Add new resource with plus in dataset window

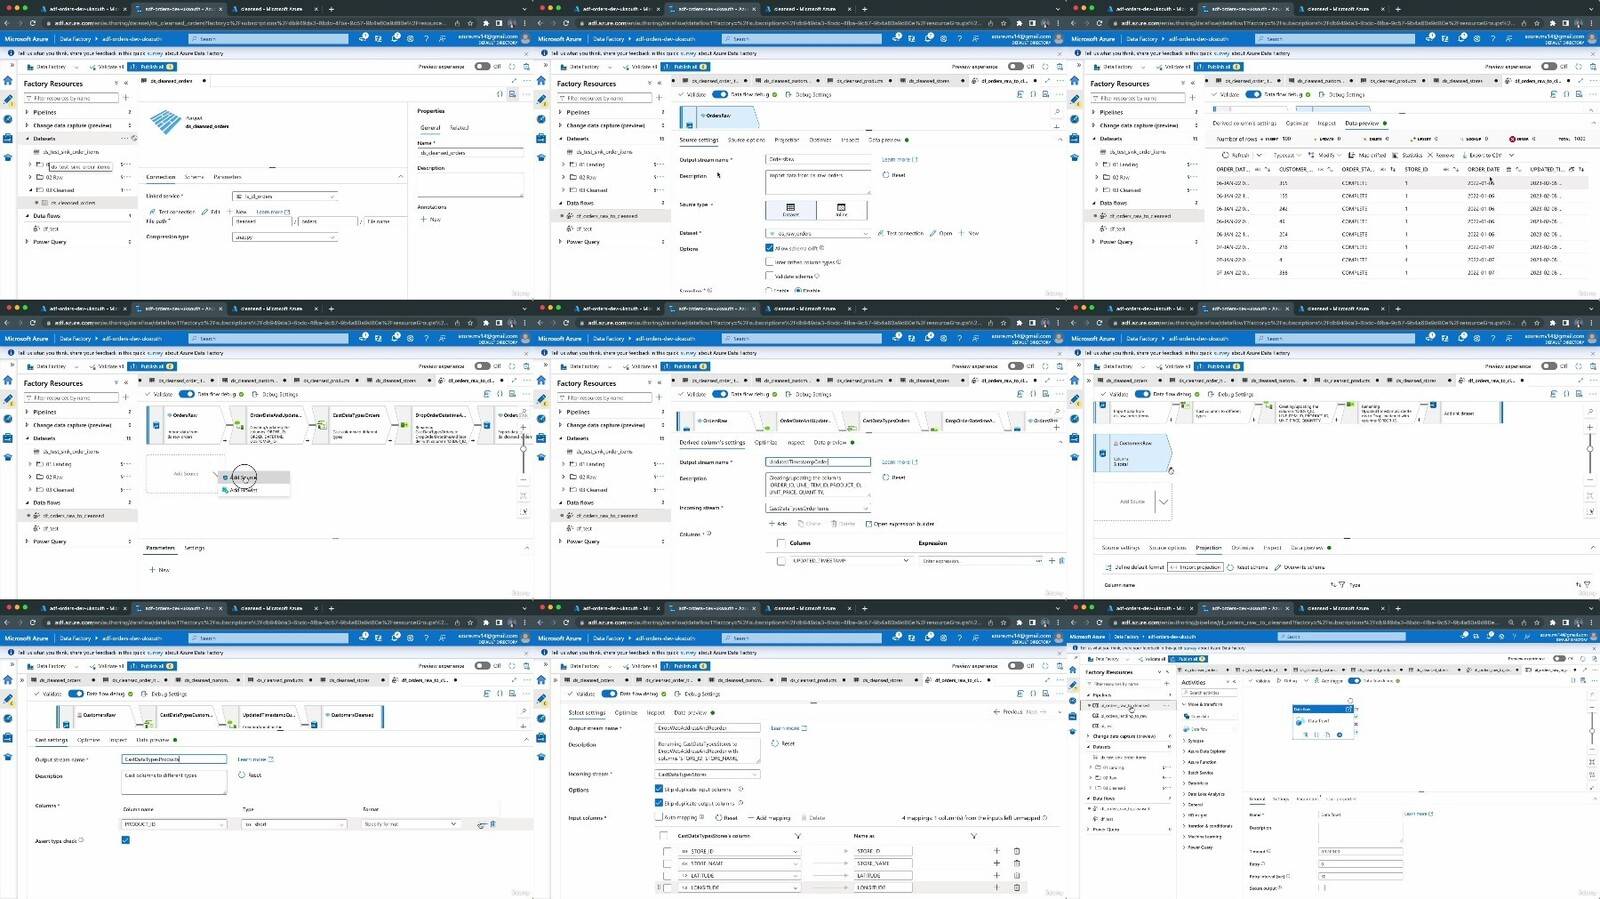click(x=125, y=98)
